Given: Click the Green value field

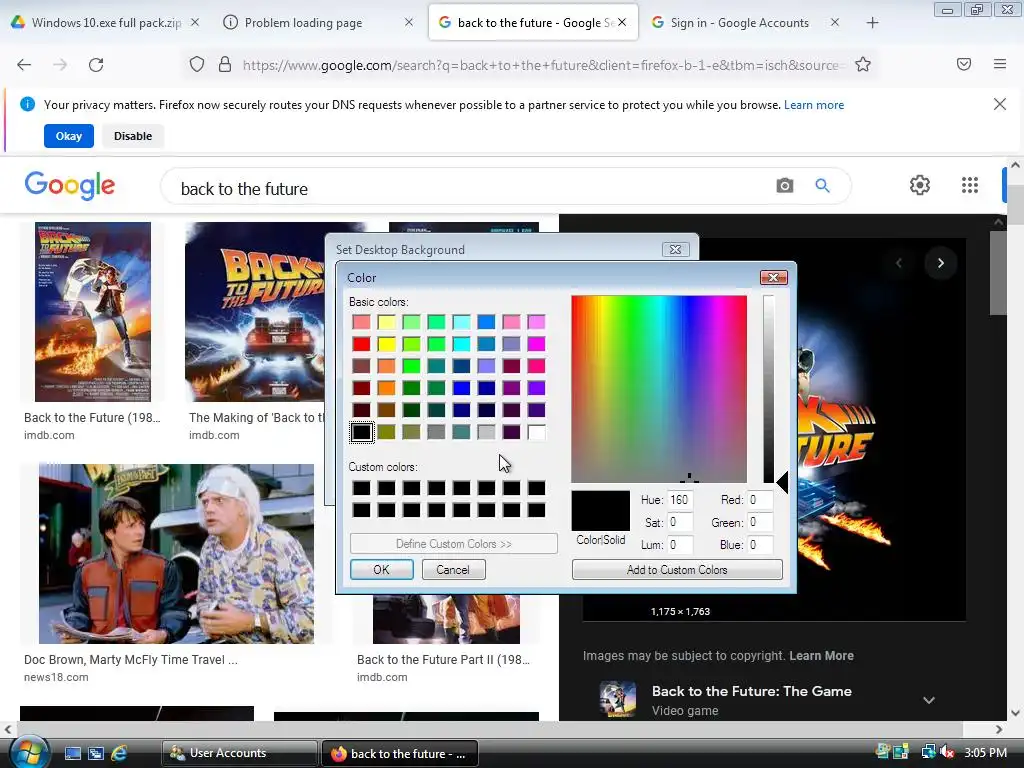Looking at the screenshot, I should click(x=760, y=522).
